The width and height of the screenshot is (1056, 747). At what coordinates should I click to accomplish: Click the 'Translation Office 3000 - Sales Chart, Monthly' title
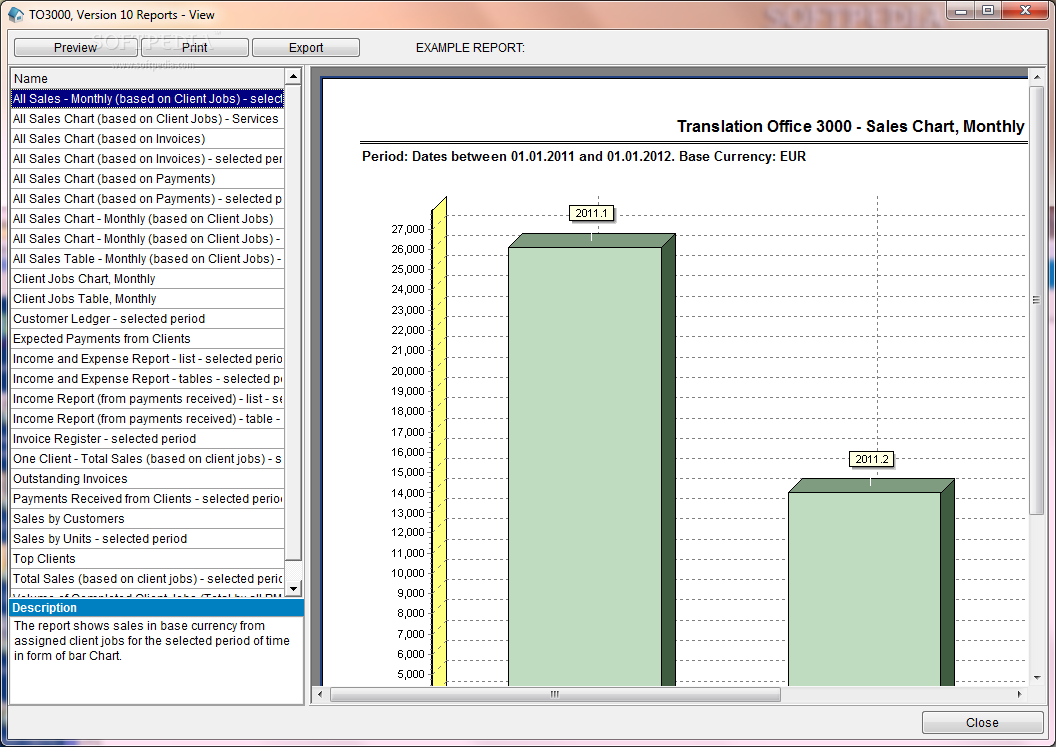(x=851, y=126)
